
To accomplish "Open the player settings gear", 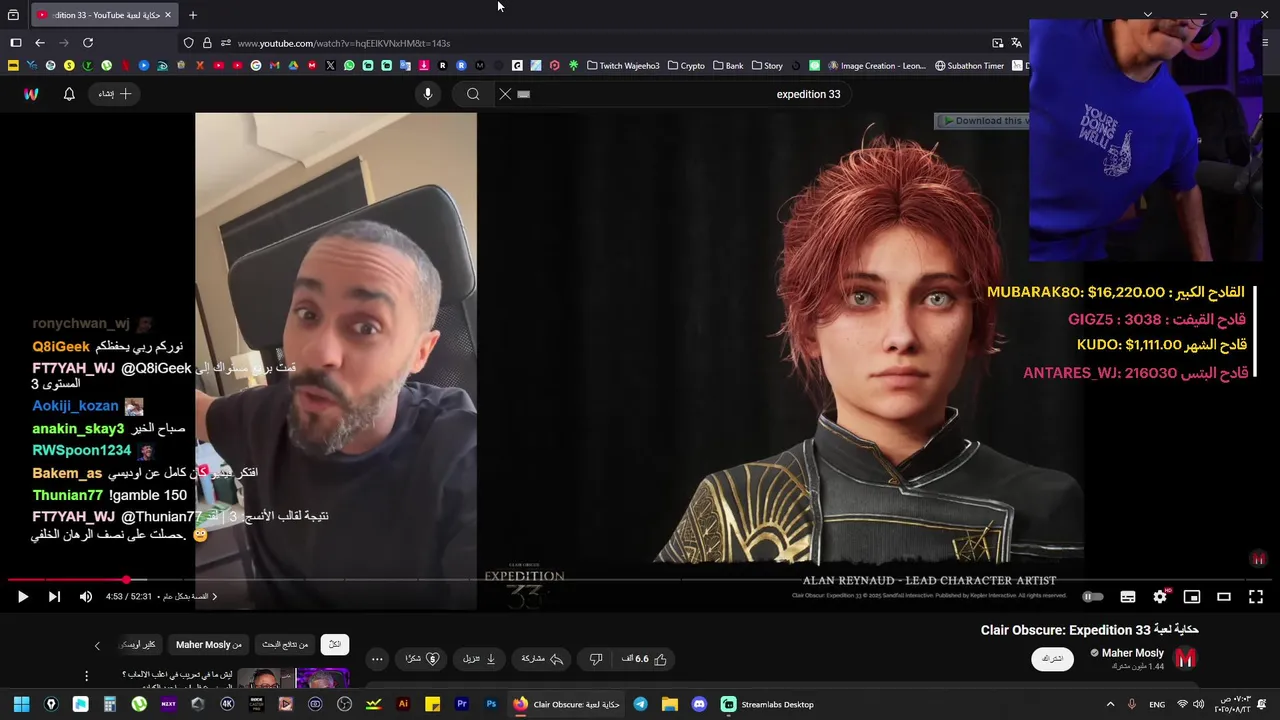I will click(1160, 597).
